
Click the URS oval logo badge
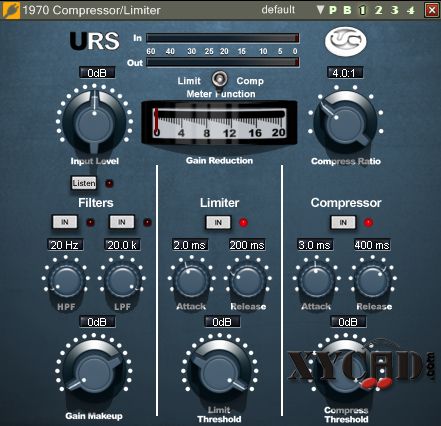click(346, 41)
